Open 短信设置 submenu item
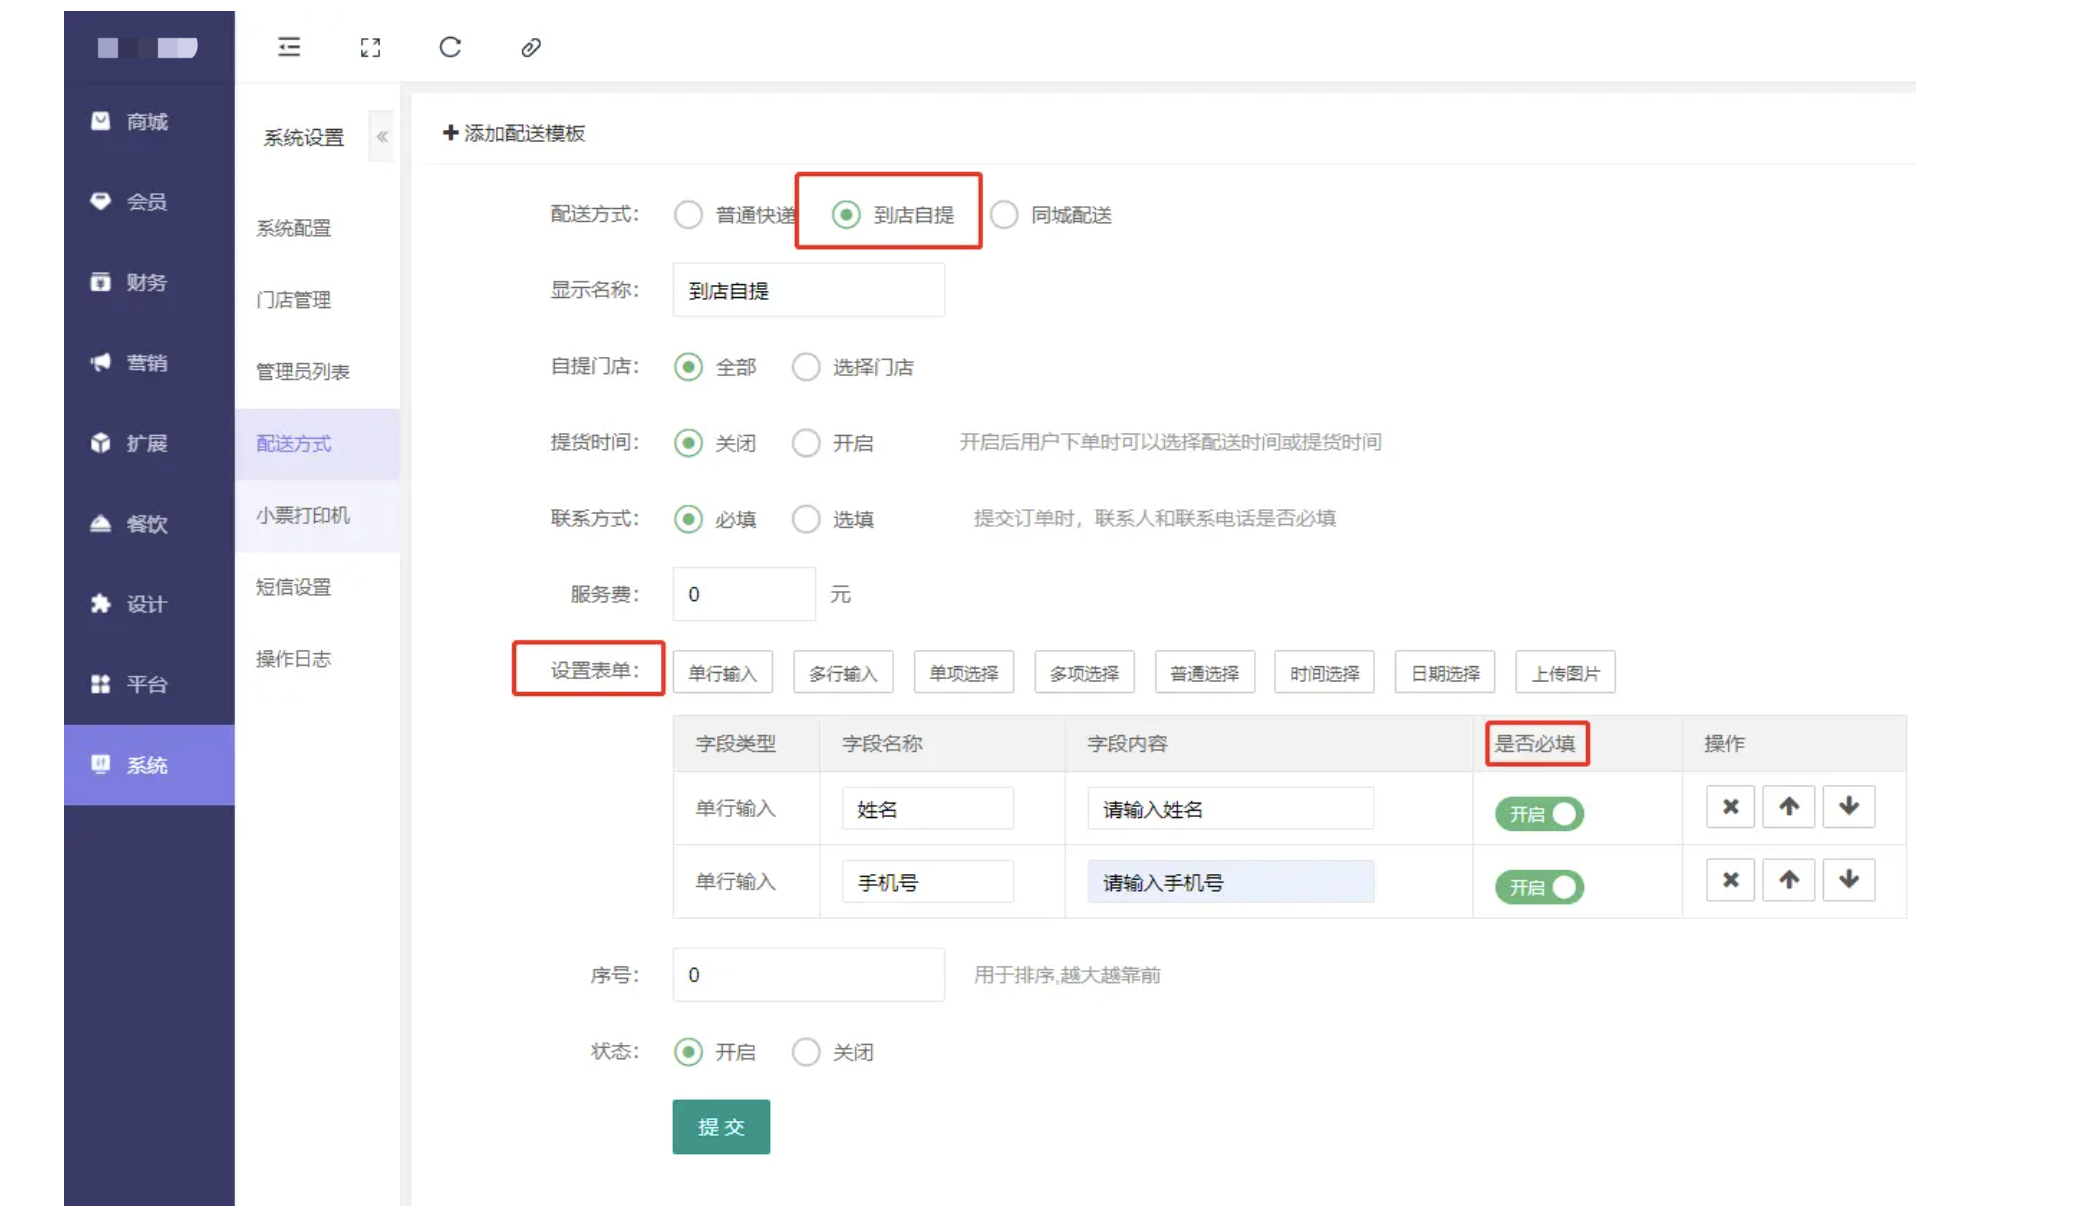 (317, 587)
